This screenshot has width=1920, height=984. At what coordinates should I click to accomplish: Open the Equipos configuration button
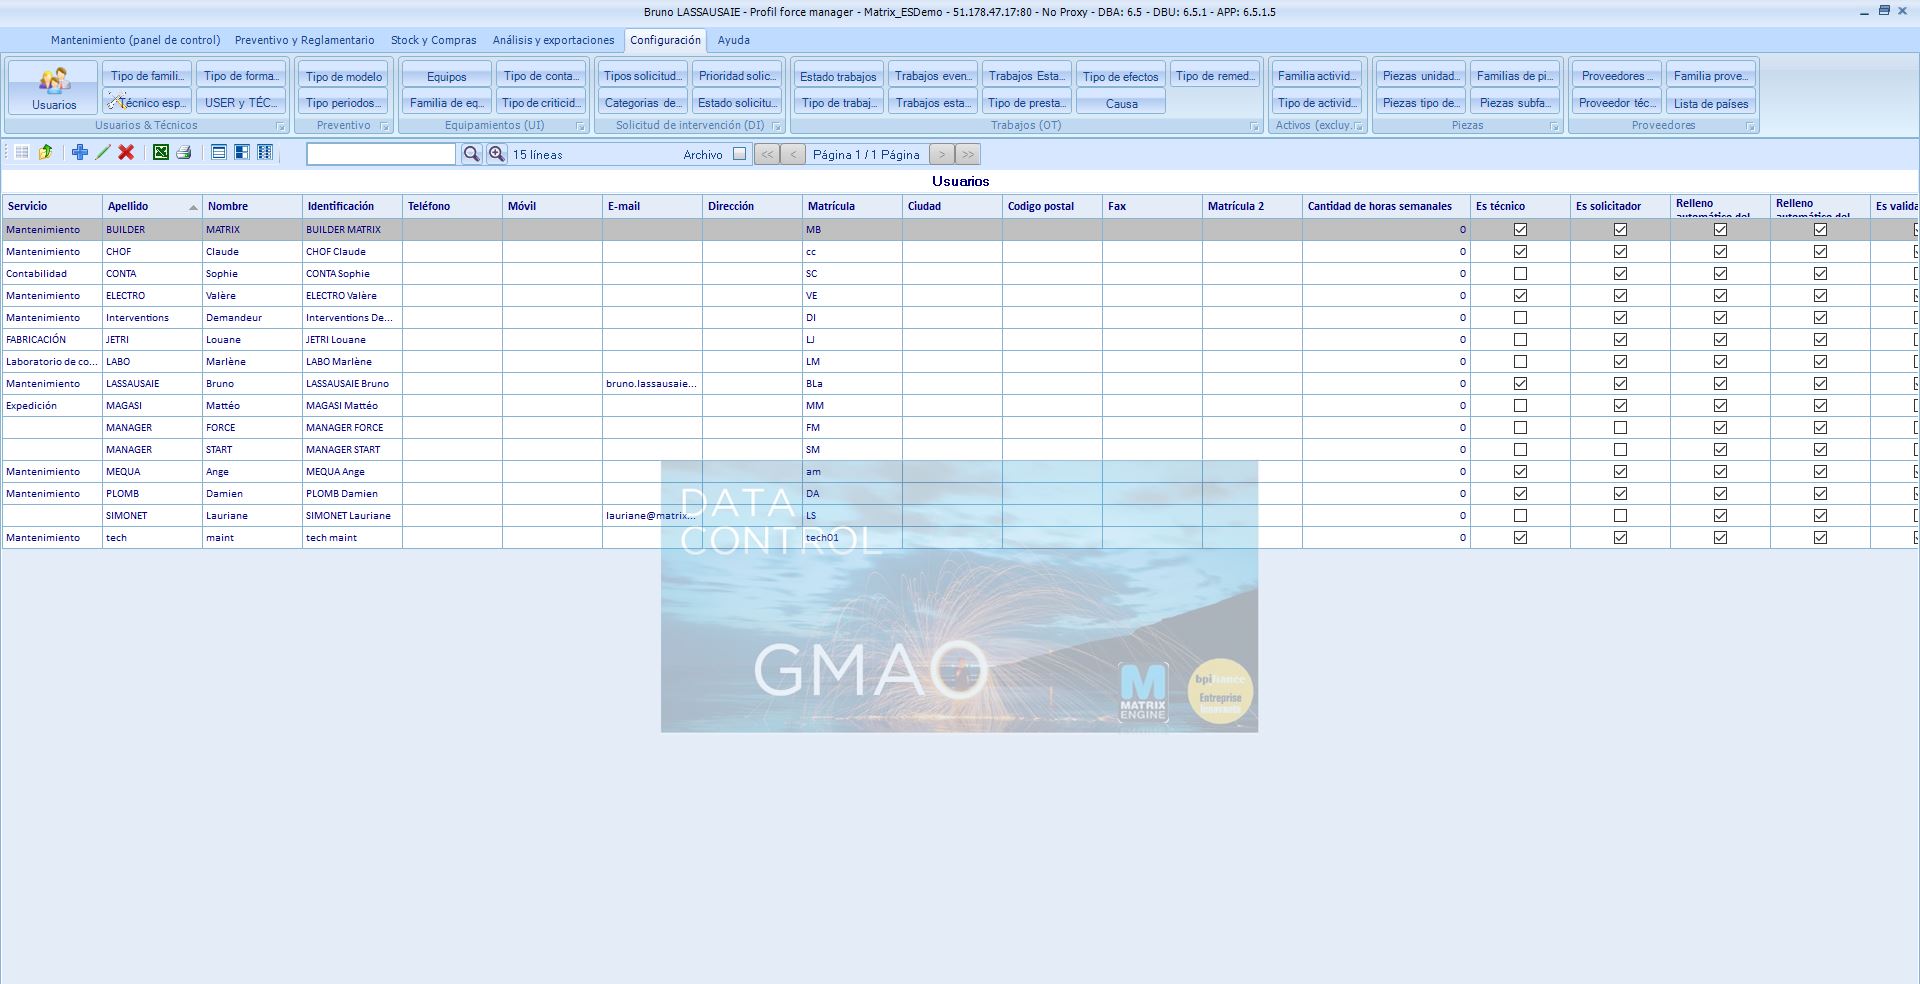(446, 76)
